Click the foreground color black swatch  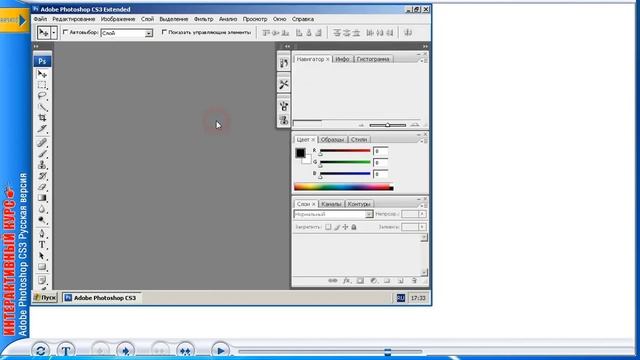(300, 153)
